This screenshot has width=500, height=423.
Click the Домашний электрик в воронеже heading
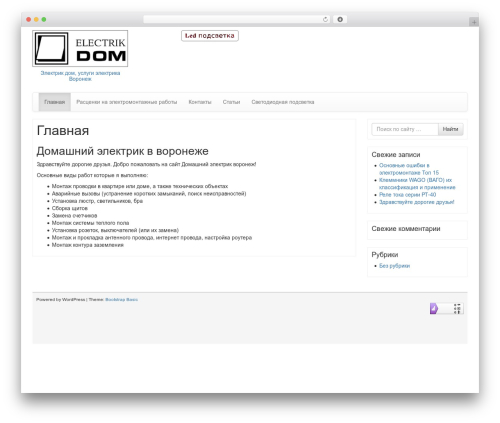(122, 151)
